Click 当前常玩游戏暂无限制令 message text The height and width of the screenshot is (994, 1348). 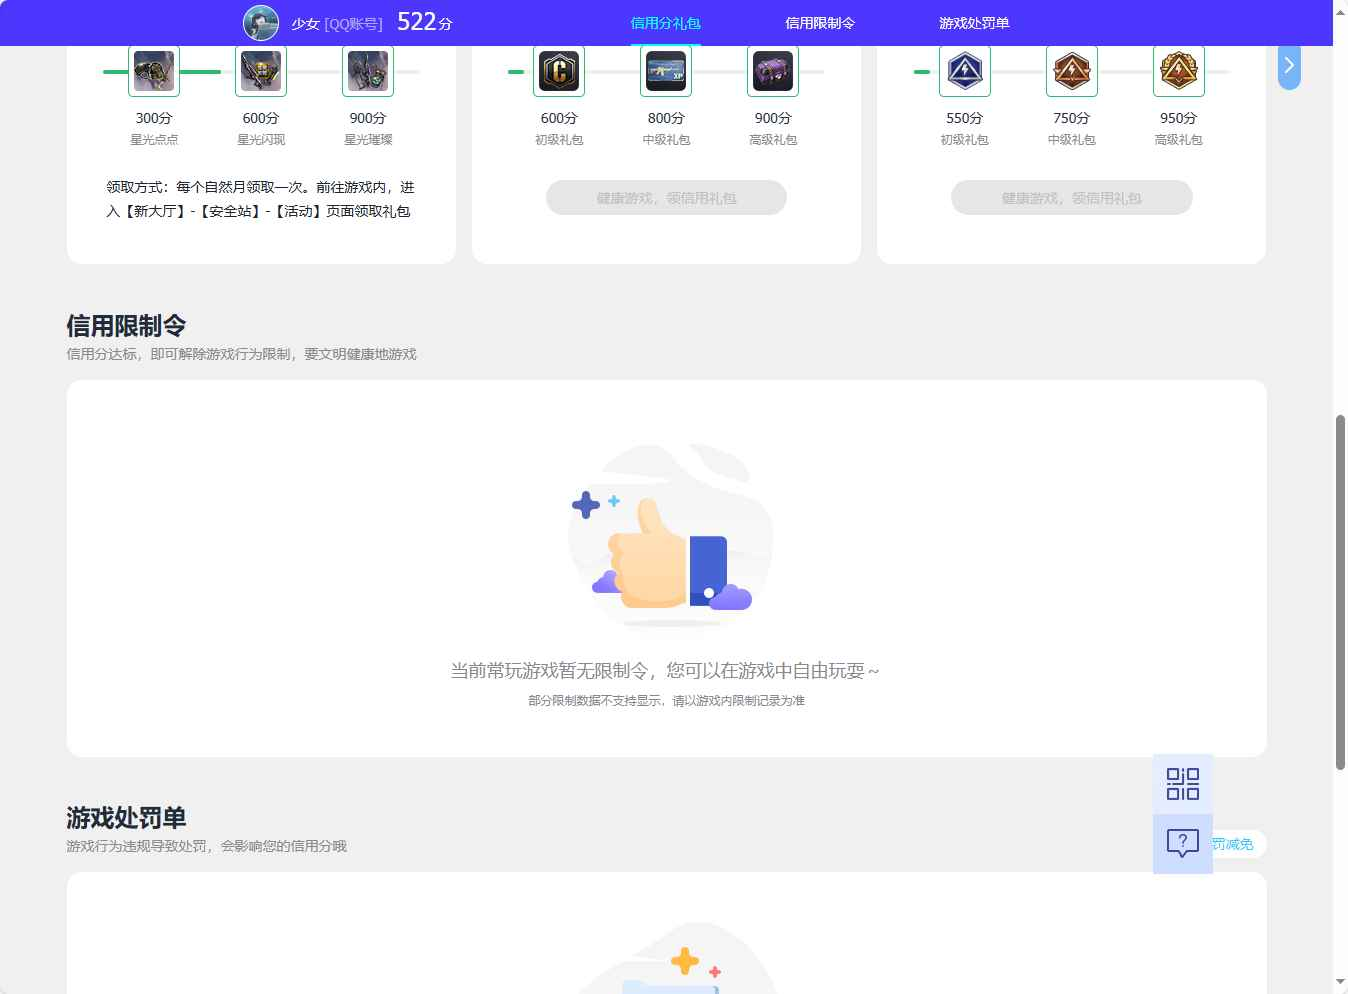[x=665, y=671]
